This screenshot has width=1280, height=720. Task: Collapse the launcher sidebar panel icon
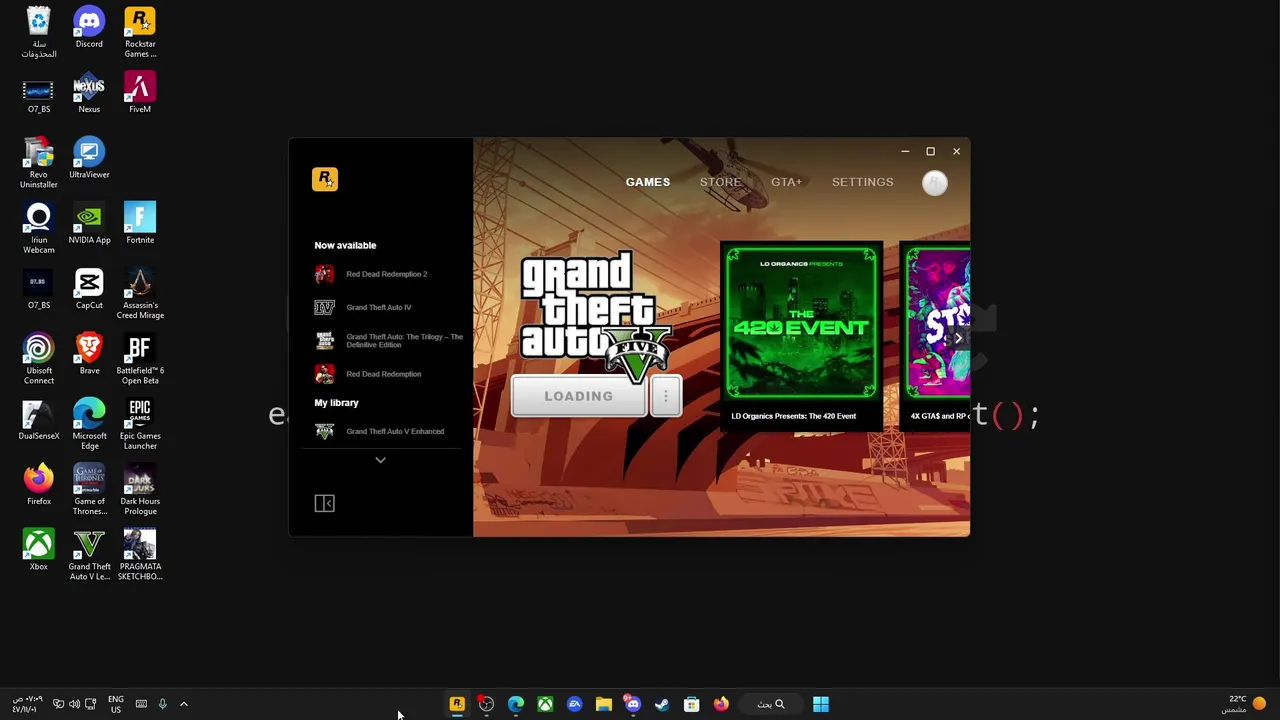pos(324,503)
